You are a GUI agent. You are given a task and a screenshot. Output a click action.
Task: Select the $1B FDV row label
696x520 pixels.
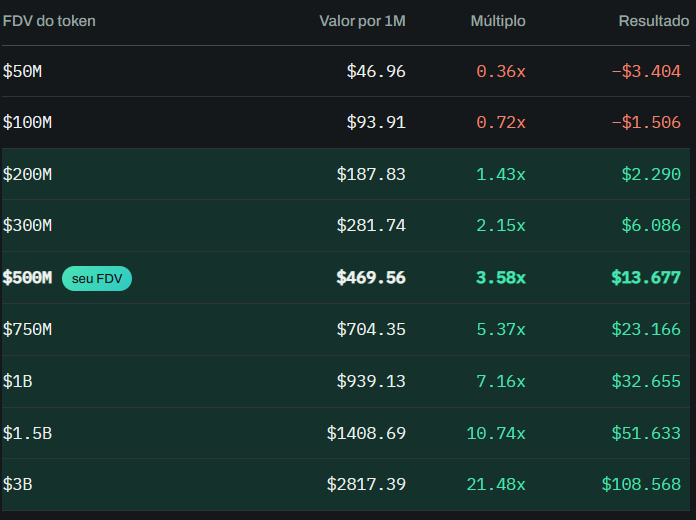pyautogui.click(x=17, y=381)
